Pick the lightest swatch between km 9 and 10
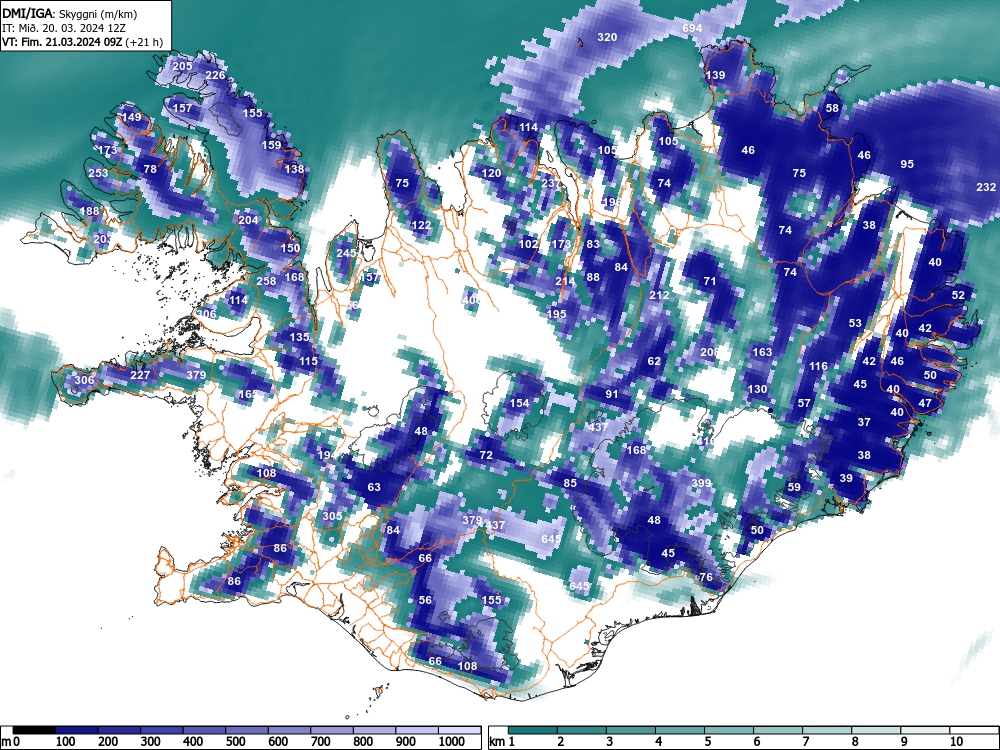The image size is (1000, 750). tap(925, 730)
